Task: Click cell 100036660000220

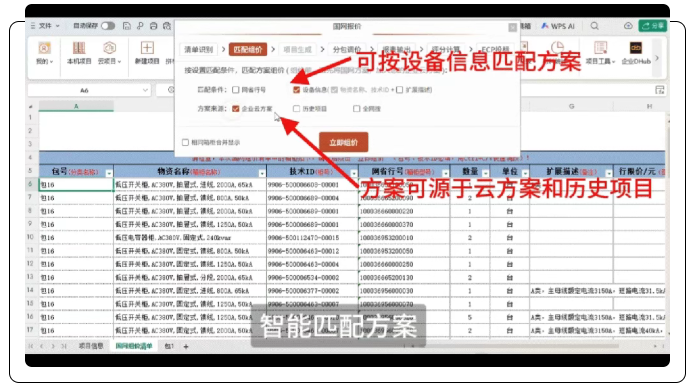Action: coord(404,211)
